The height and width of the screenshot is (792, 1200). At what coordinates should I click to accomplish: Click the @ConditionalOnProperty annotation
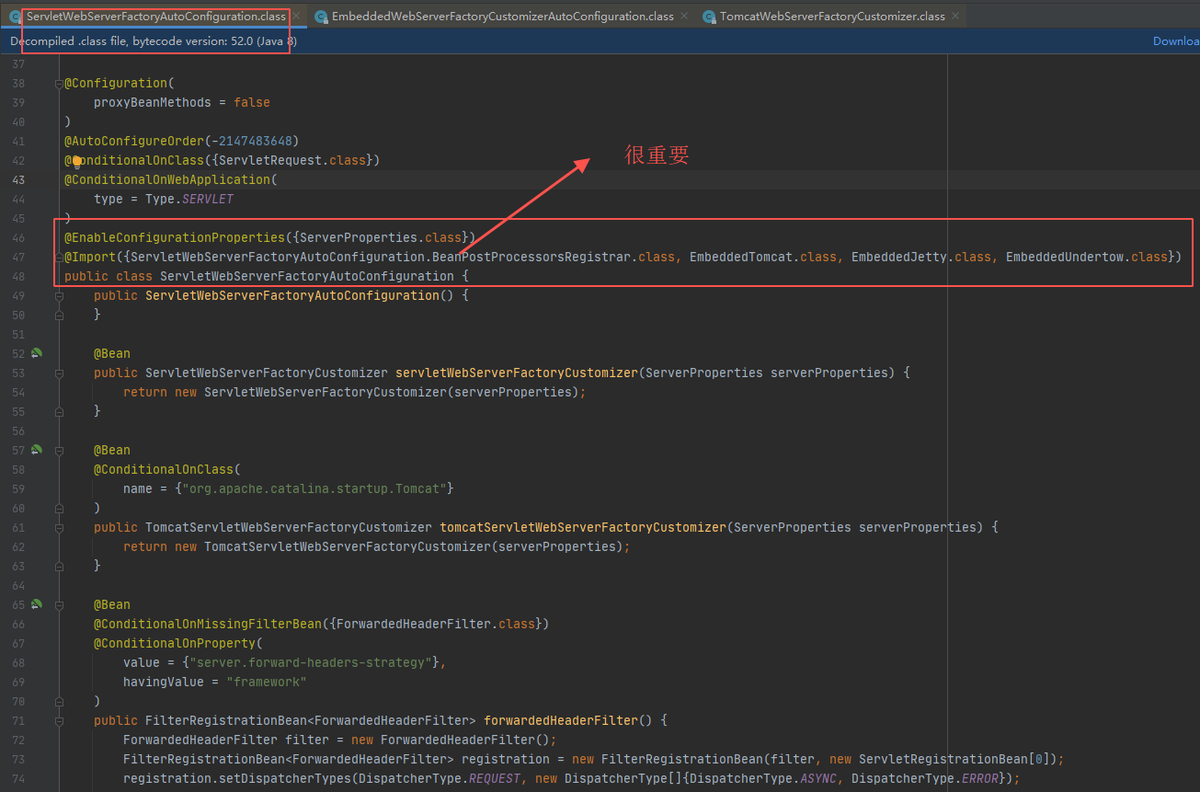point(175,643)
